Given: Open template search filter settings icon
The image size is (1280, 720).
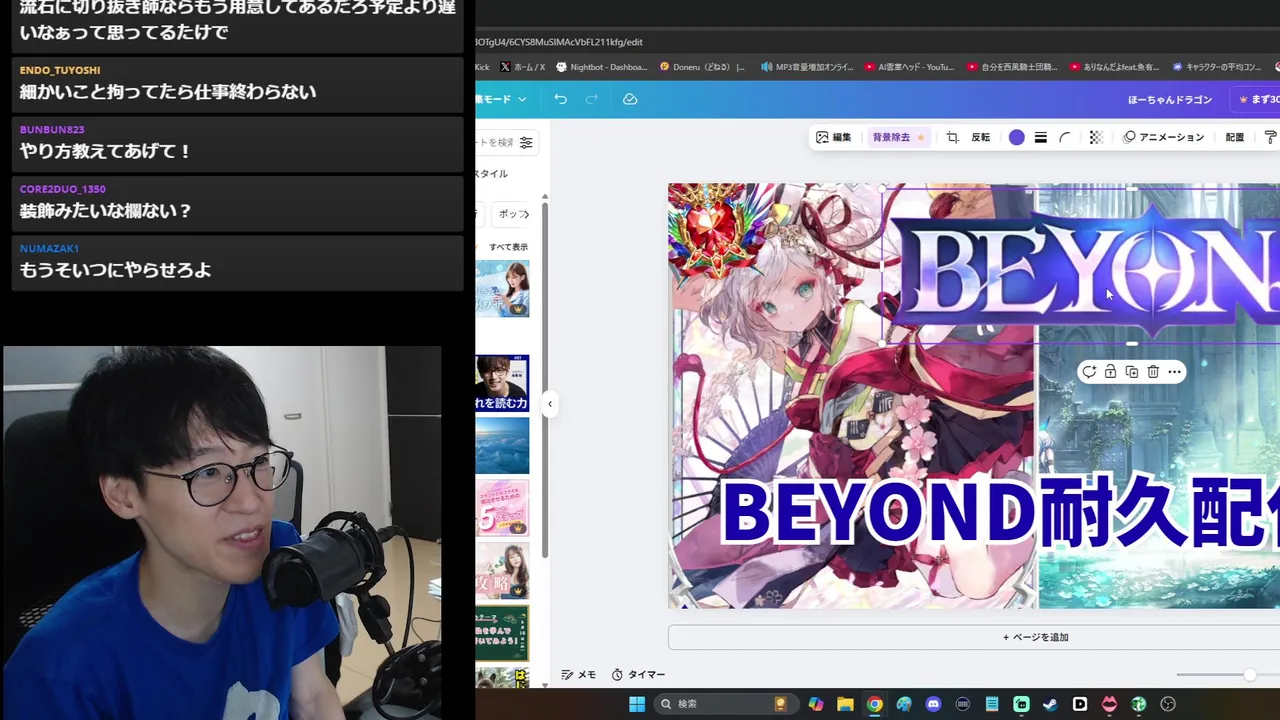Looking at the screenshot, I should pos(526,142).
